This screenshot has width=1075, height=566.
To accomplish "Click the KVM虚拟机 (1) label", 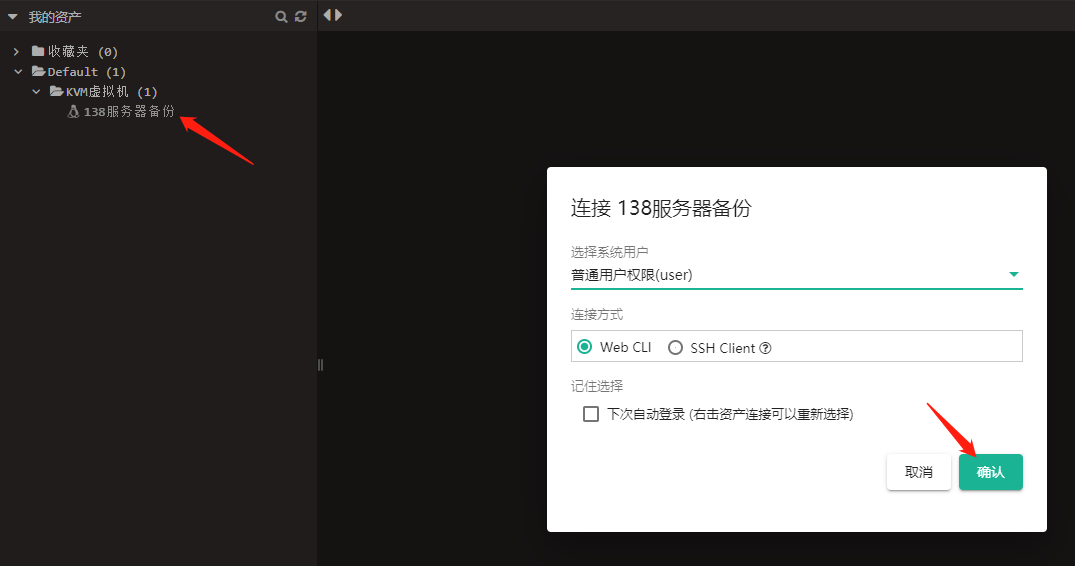I will pos(112,91).
